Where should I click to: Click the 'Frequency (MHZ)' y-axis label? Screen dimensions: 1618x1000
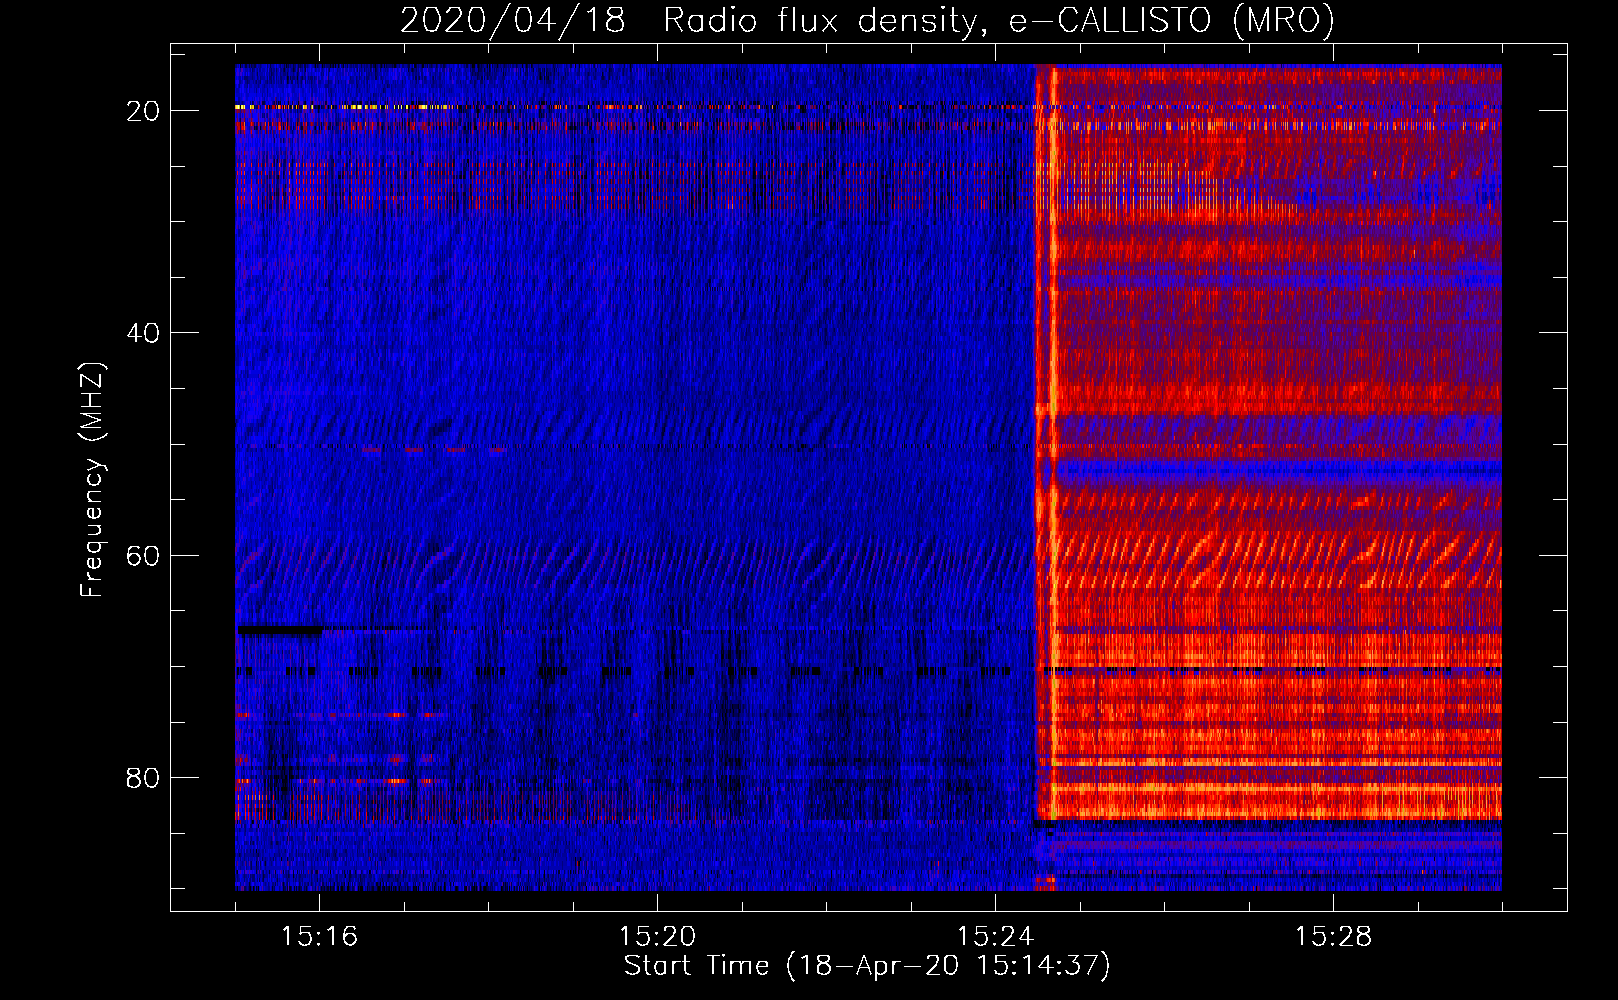92,481
